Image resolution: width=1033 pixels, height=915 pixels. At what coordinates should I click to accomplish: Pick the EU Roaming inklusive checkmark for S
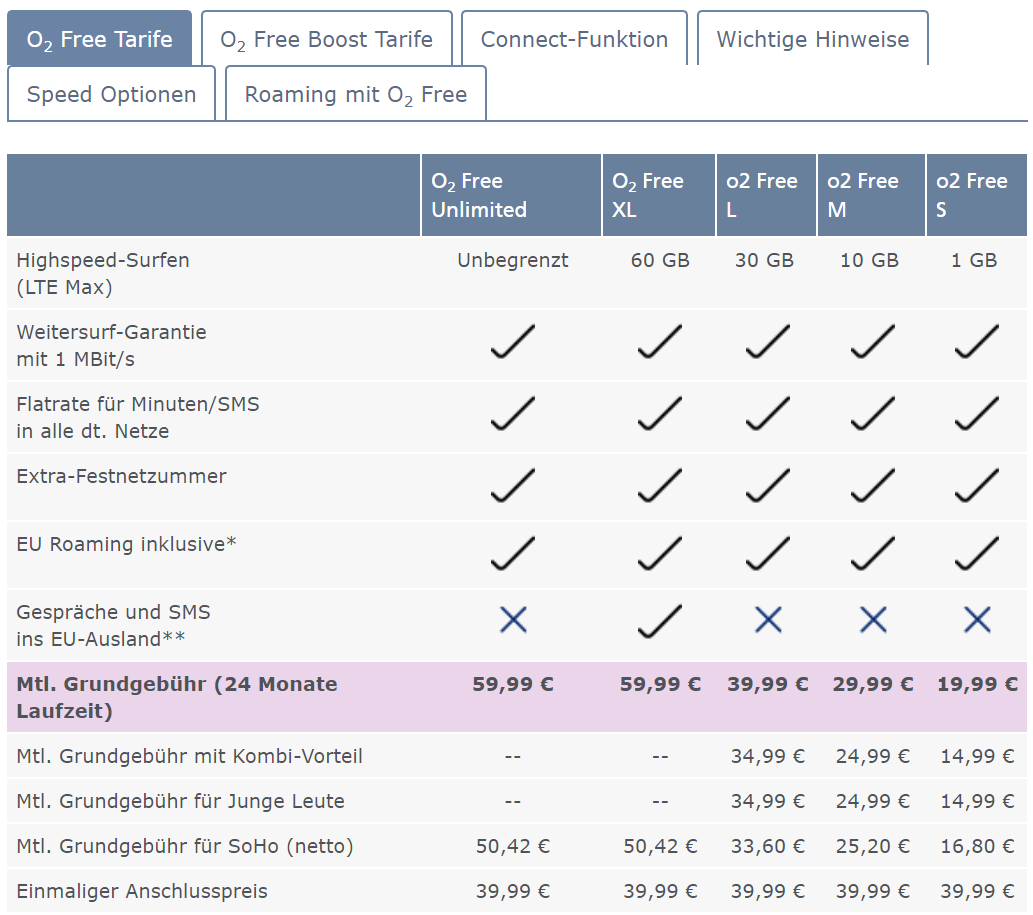(x=977, y=553)
